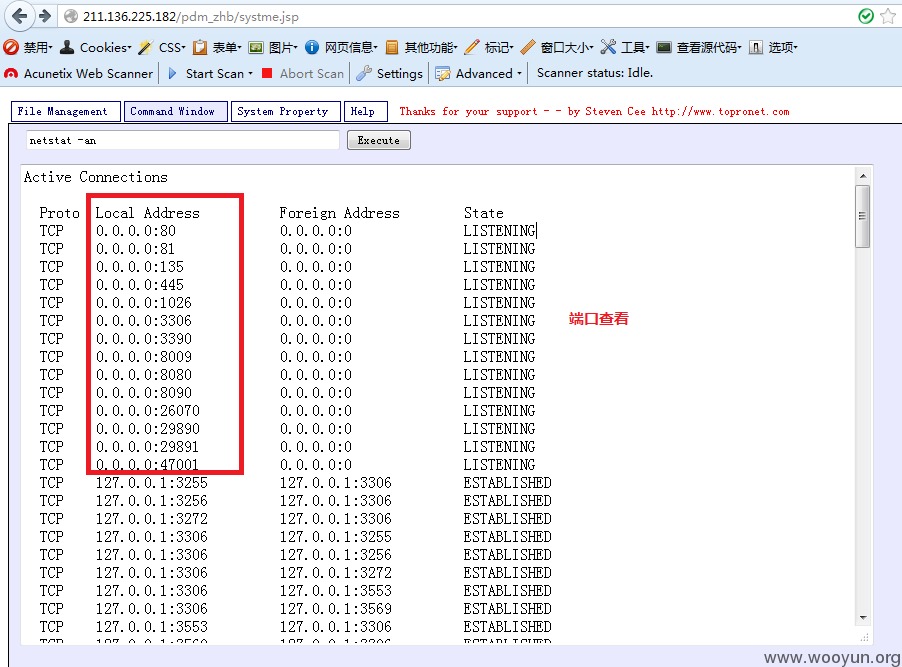Open the 图片 (Images) toolbar menu
The height and width of the screenshot is (667, 902).
tap(282, 47)
